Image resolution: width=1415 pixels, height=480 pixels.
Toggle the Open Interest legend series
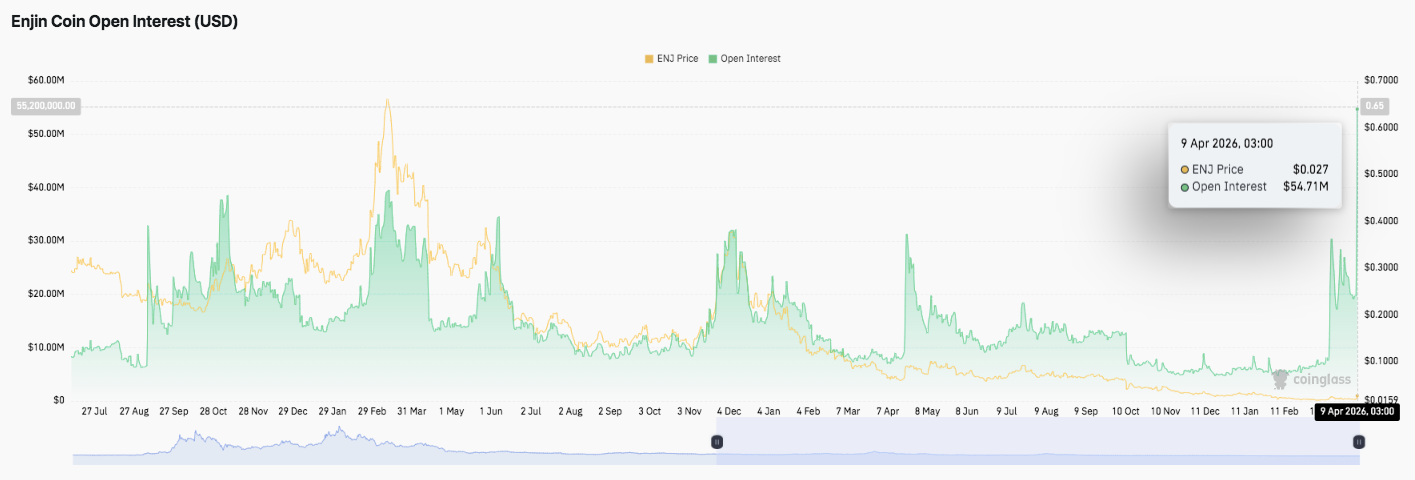pyautogui.click(x=744, y=59)
